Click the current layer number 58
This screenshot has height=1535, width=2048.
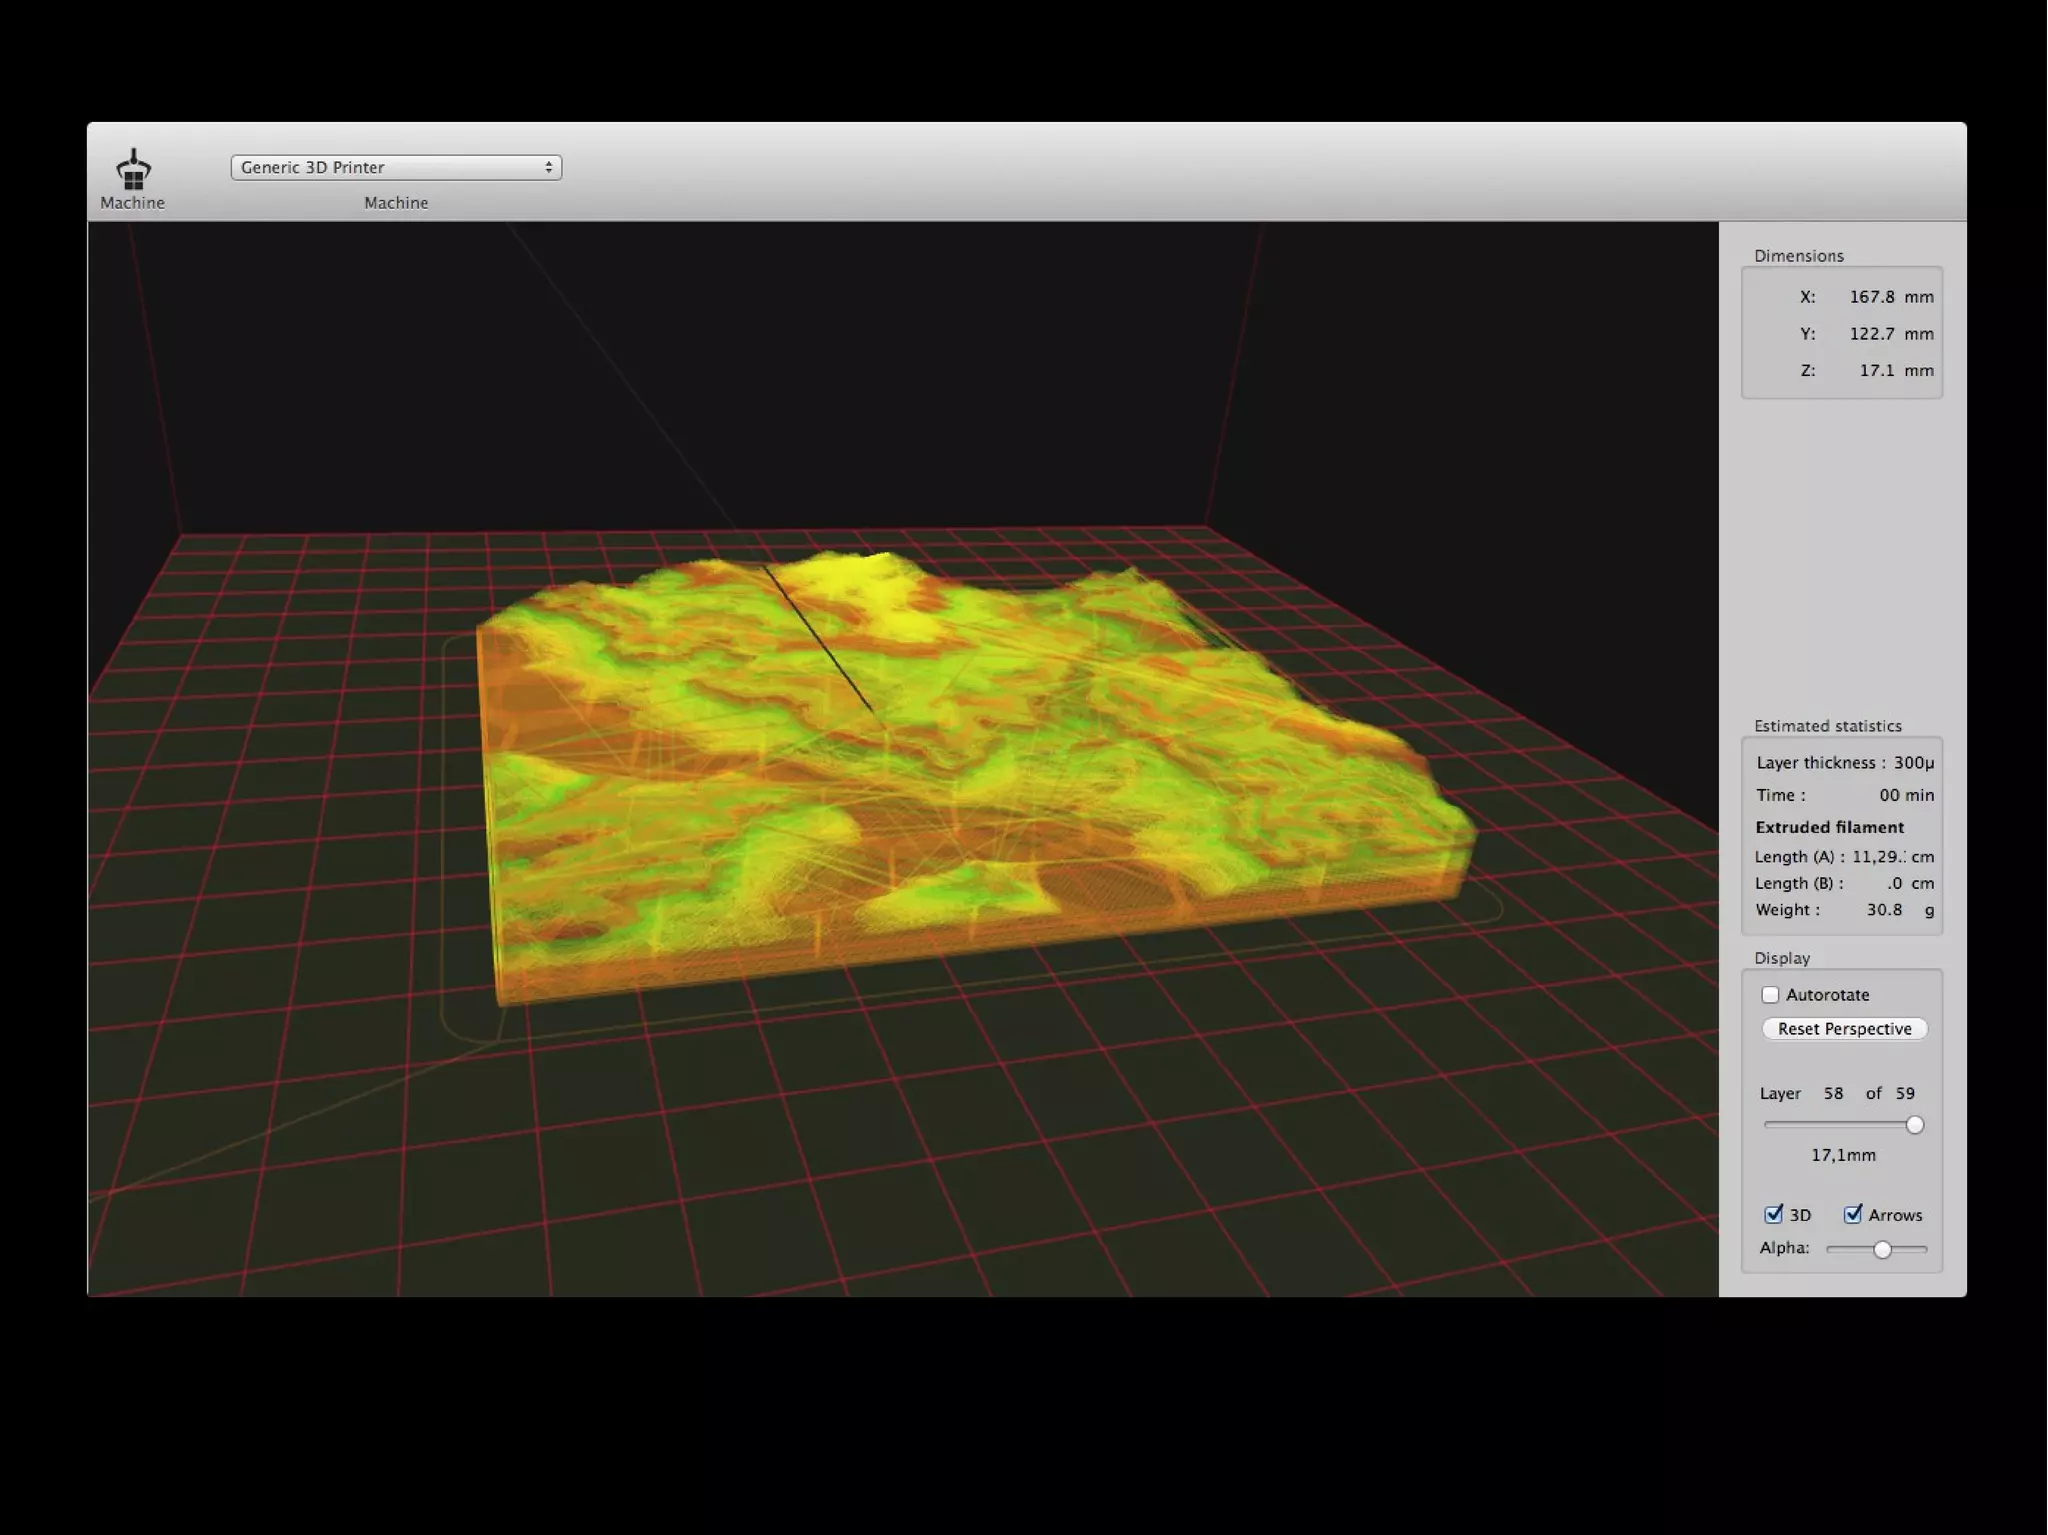[1832, 1093]
